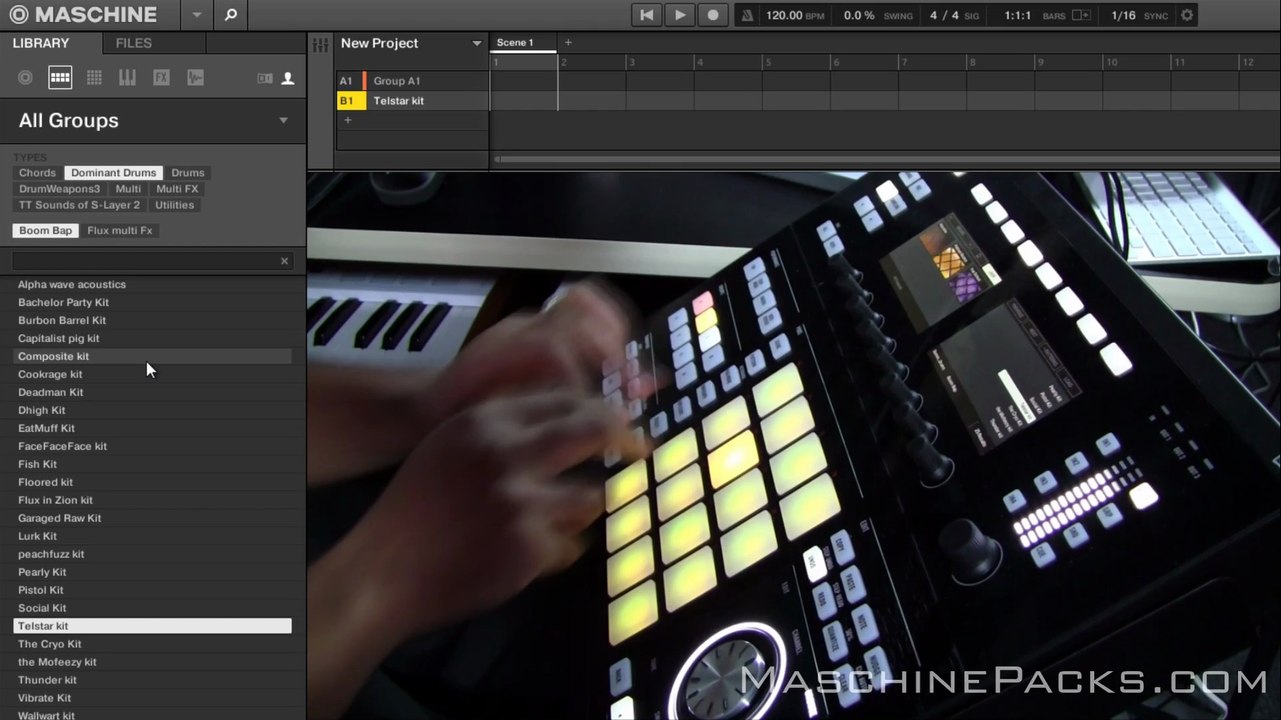1281x720 pixels.
Task: Select FaceFaceFace kit in the list
Action: point(152,447)
